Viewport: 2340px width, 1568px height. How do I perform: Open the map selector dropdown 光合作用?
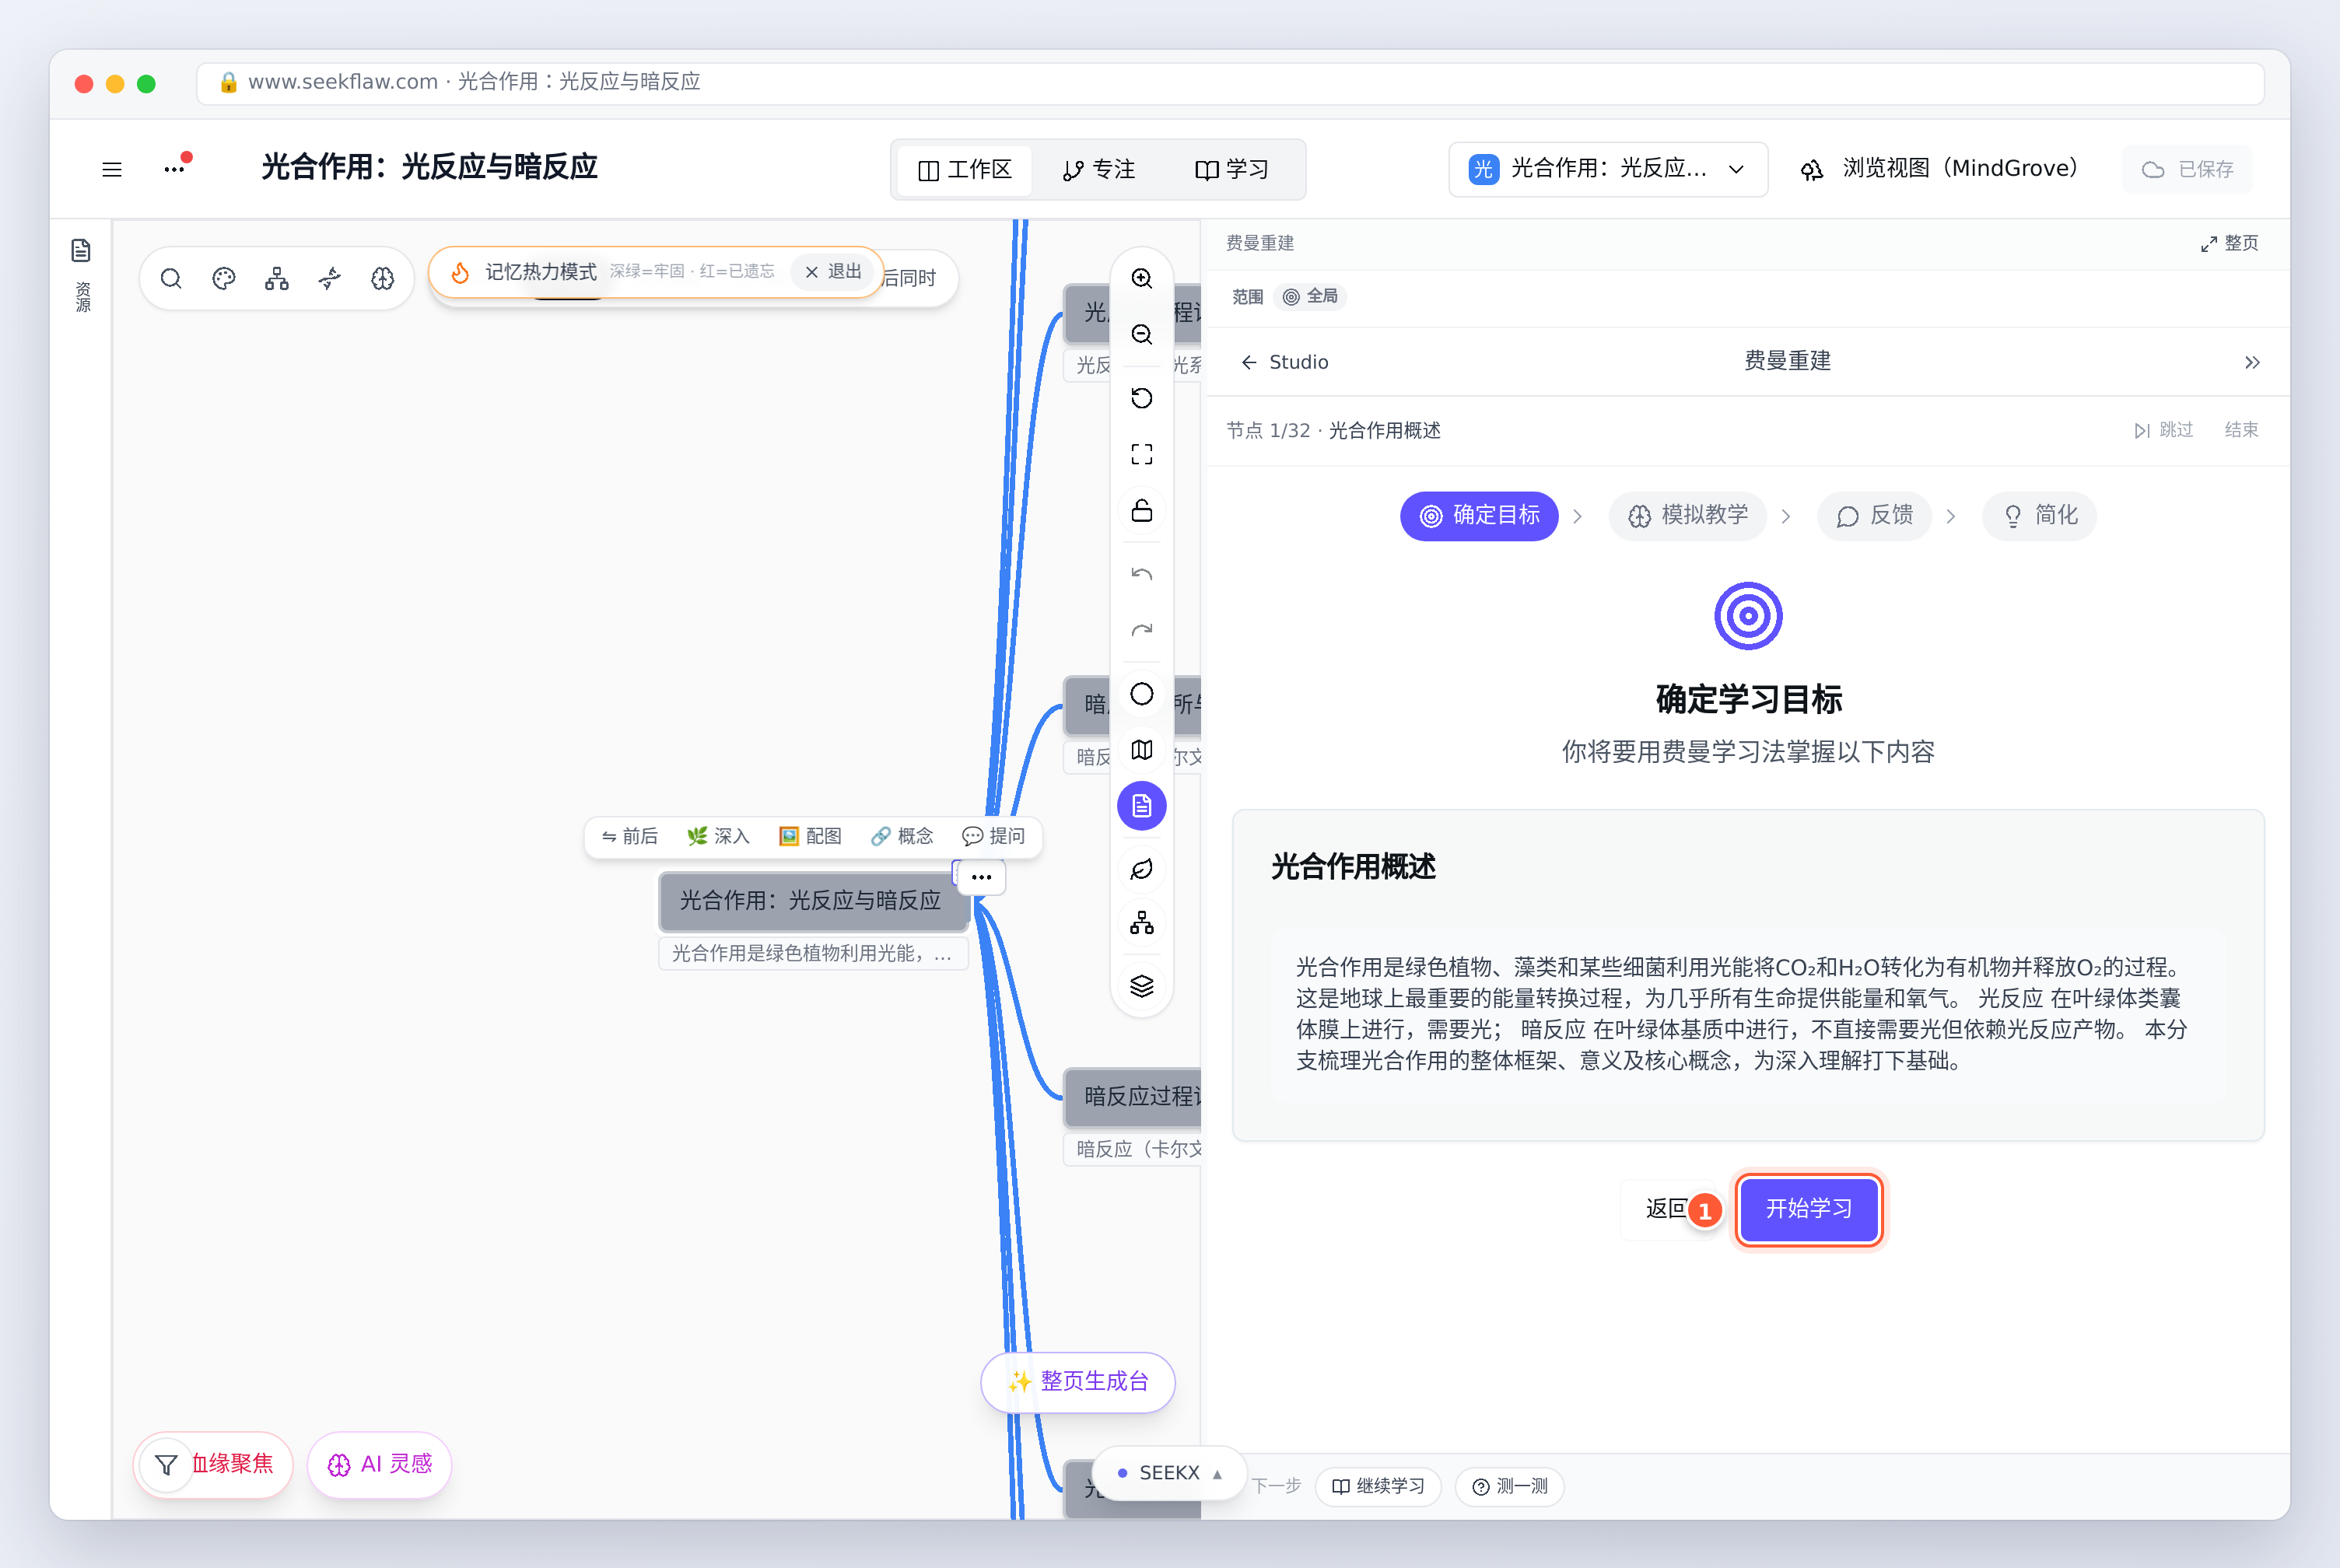click(1608, 169)
